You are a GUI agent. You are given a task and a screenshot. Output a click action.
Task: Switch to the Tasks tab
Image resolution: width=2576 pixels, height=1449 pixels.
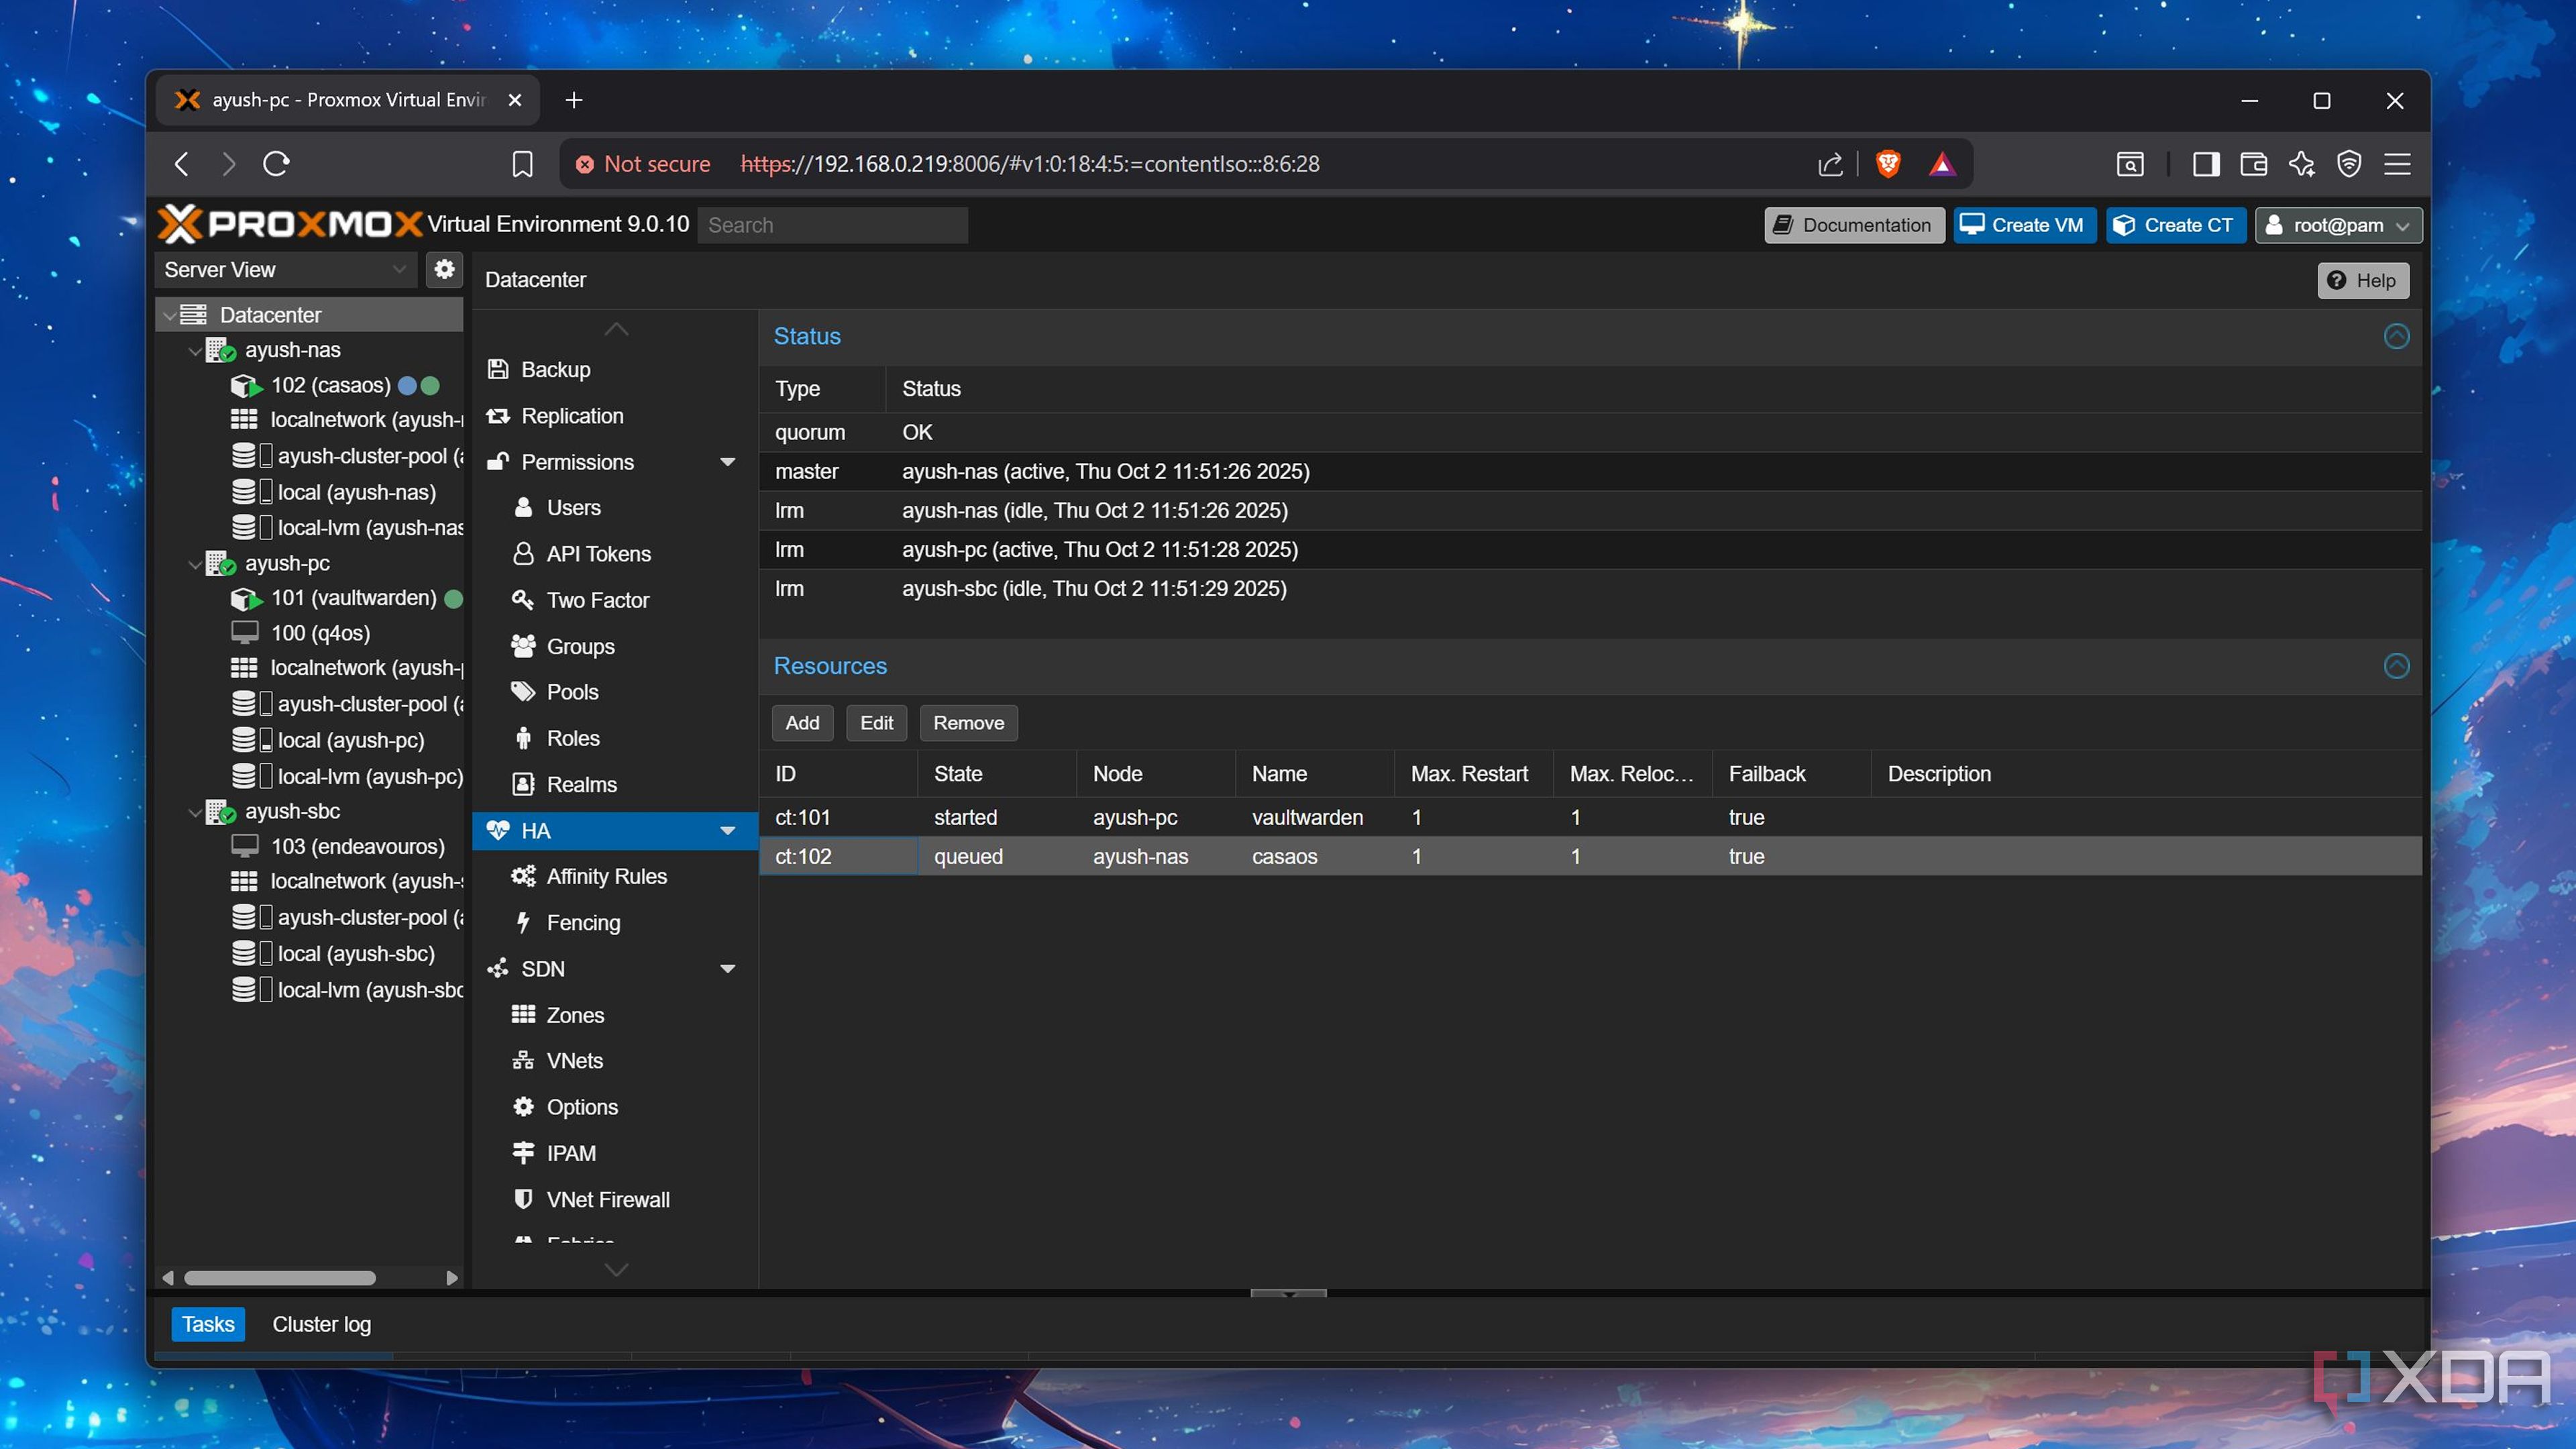[208, 1324]
